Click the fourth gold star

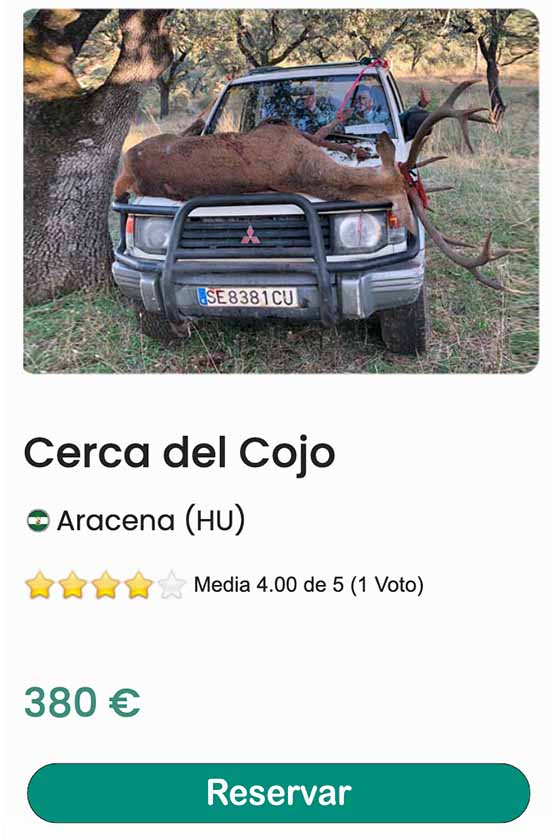click(139, 584)
